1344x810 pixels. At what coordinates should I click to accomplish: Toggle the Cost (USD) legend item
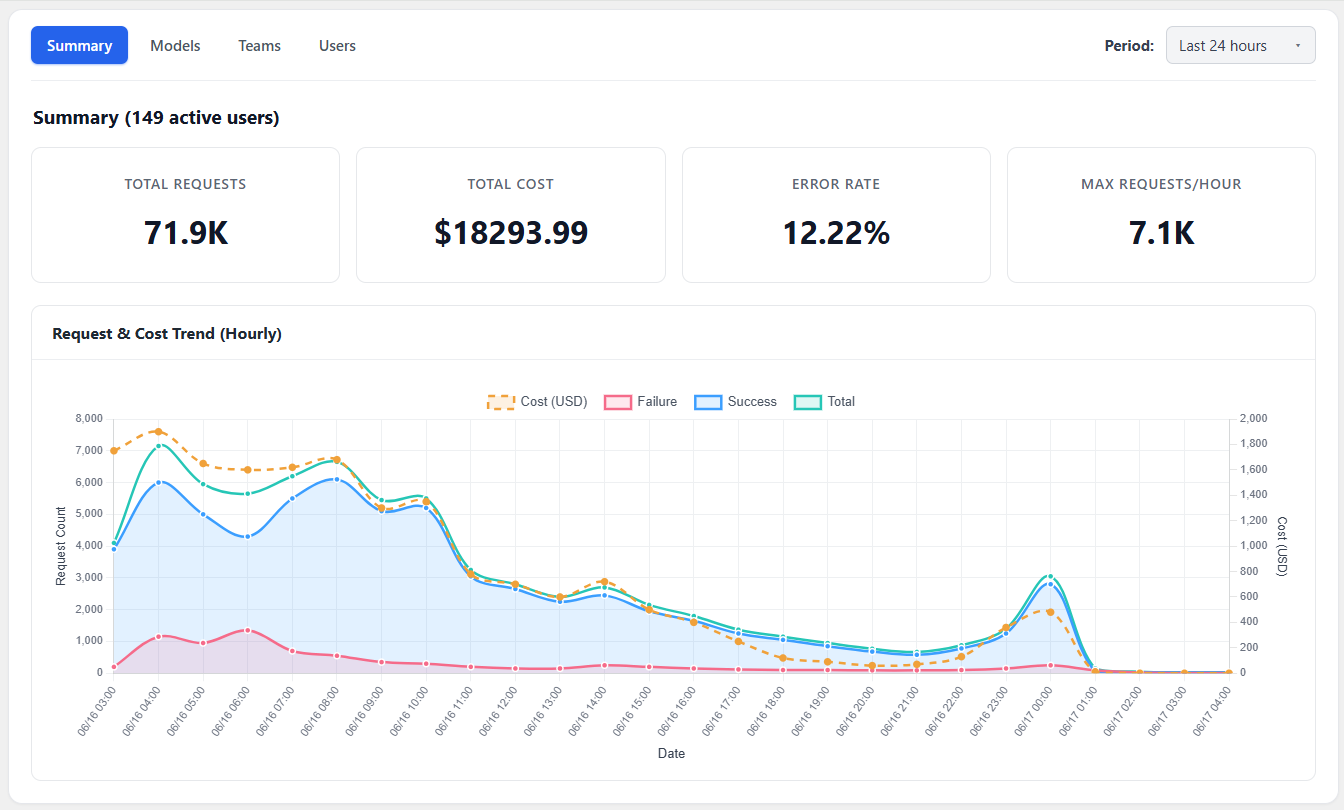(x=537, y=402)
